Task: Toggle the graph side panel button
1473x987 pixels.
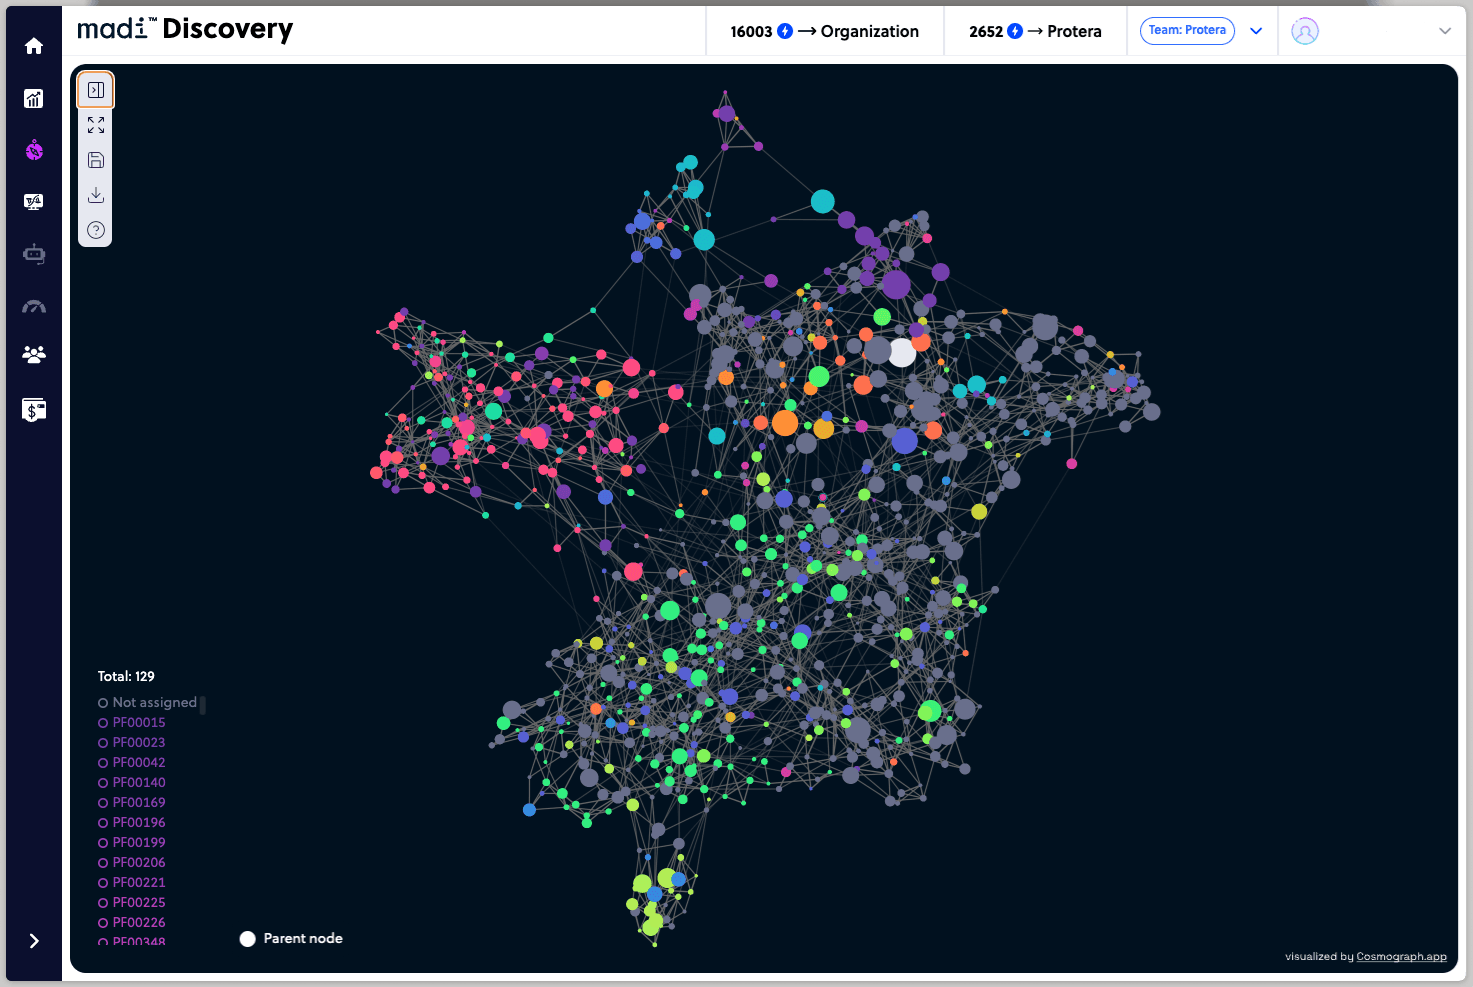Action: pos(96,90)
